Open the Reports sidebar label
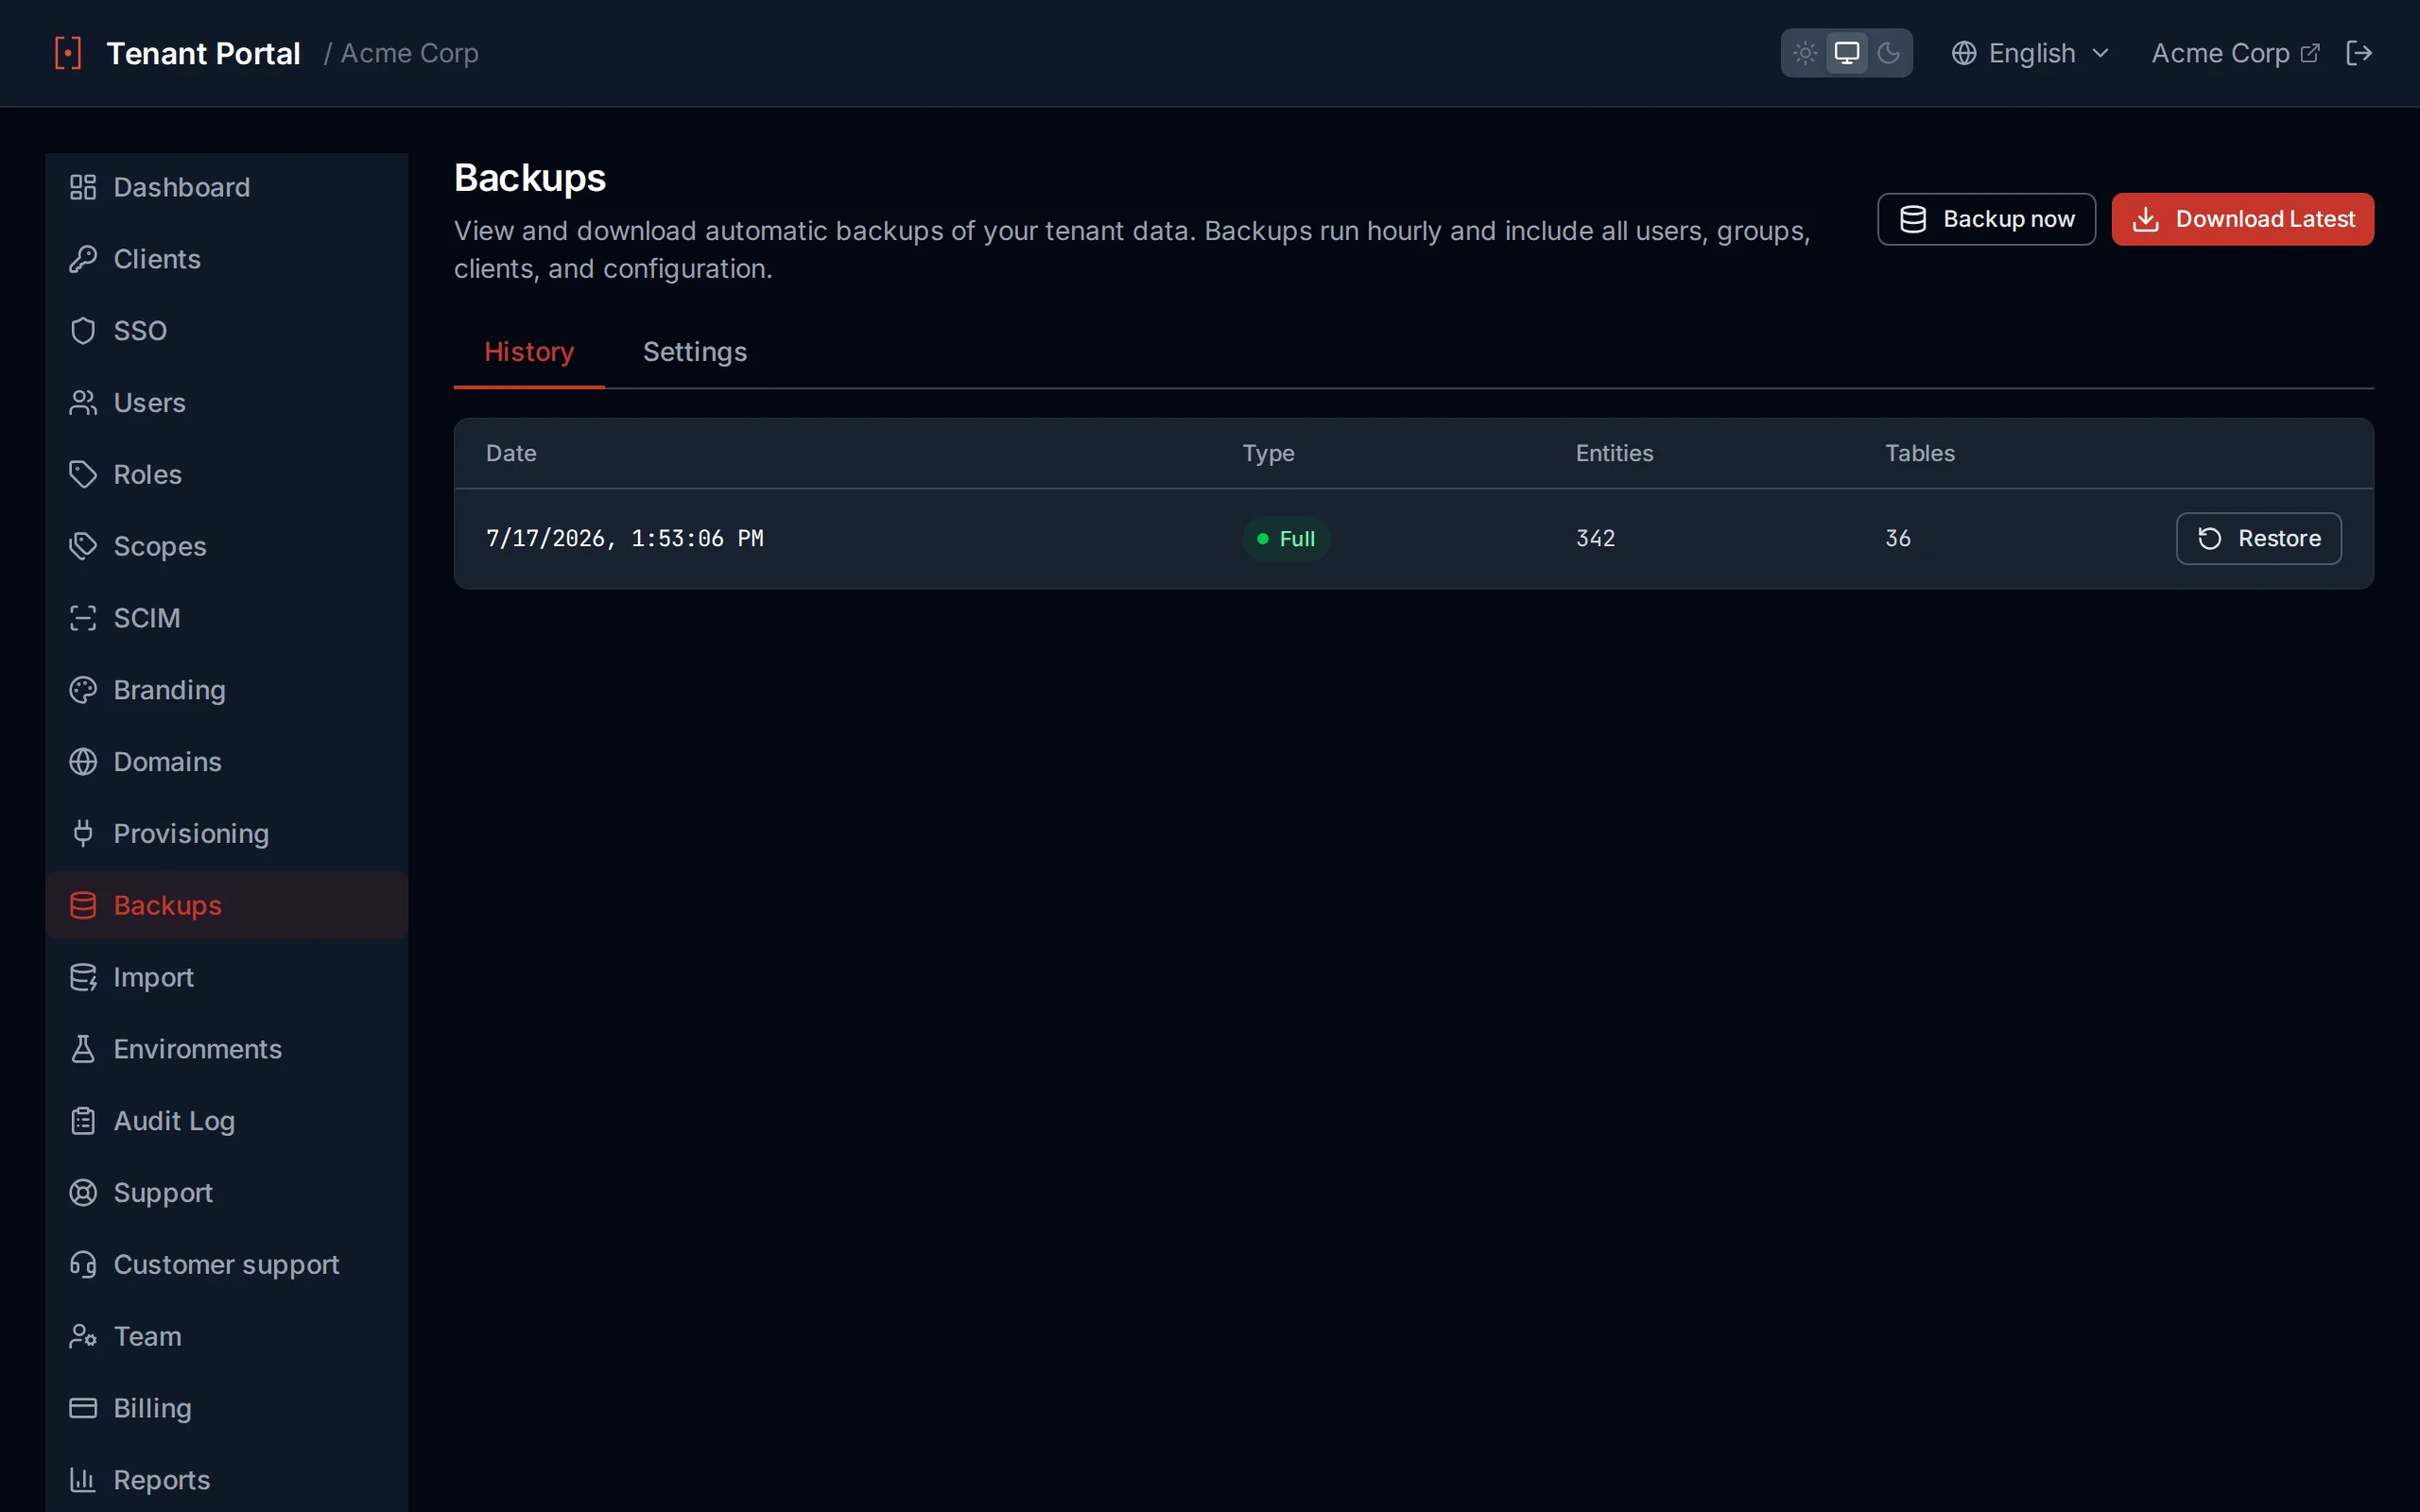2420x1512 pixels. [162, 1480]
